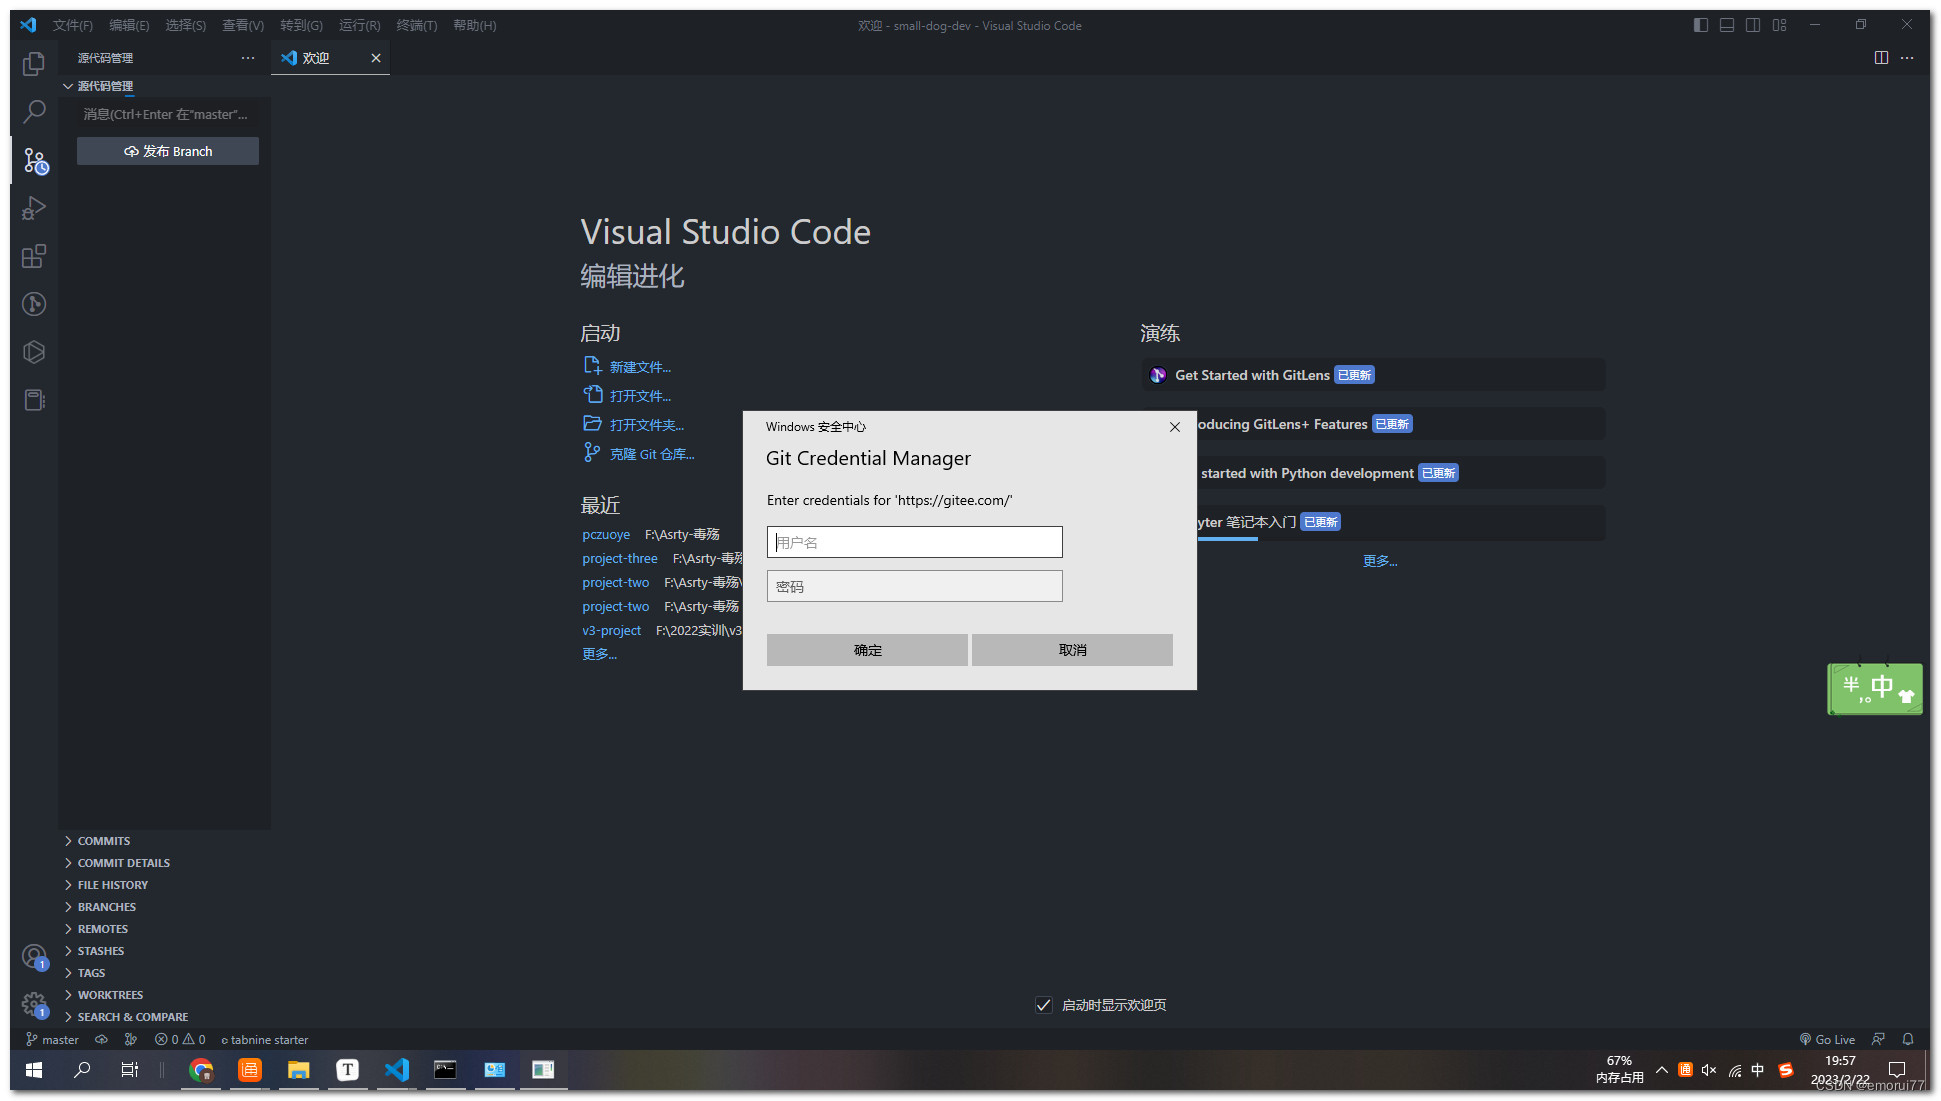The width and height of the screenshot is (1941, 1101).
Task: Click the 打开文件夹... link
Action: point(647,425)
